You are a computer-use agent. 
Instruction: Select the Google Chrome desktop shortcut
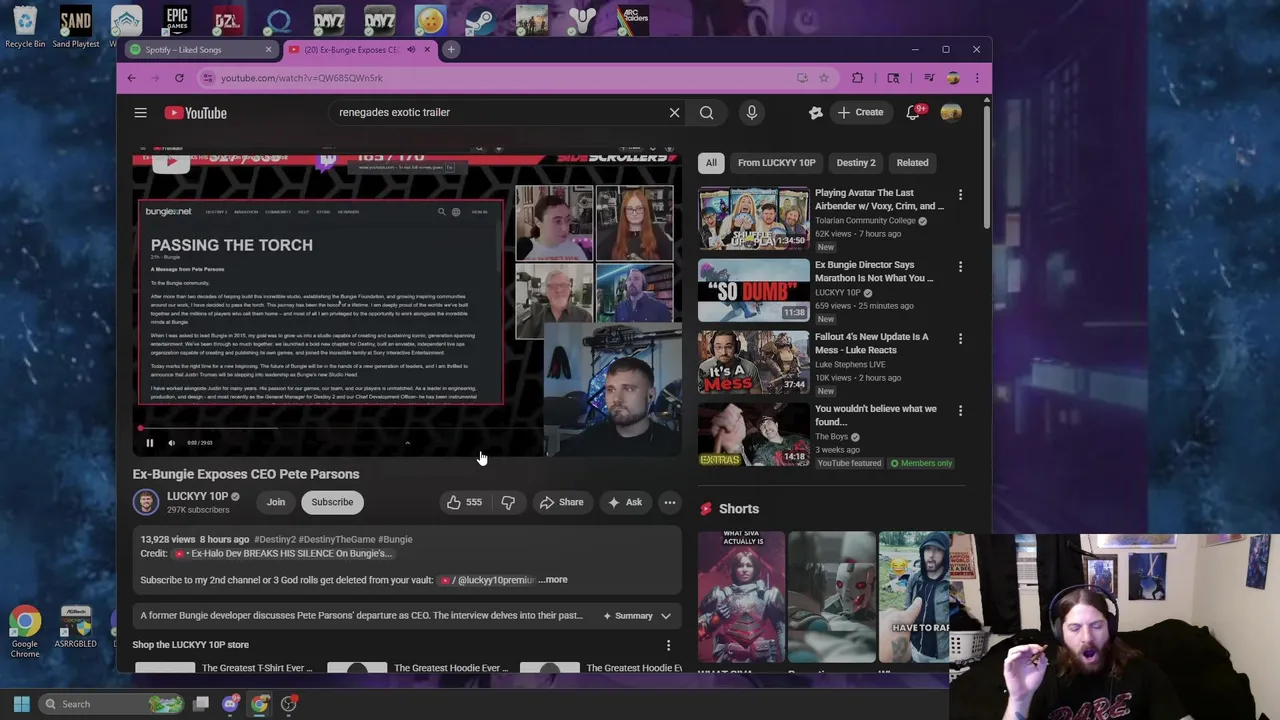click(25, 632)
